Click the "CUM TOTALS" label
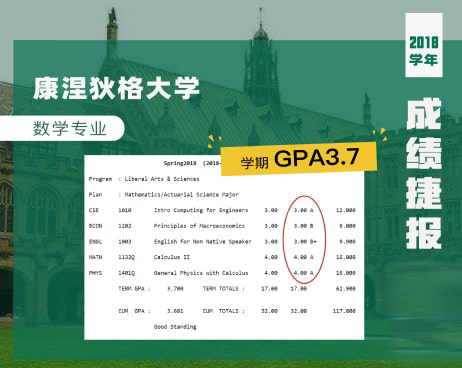The image size is (462, 368). (224, 311)
